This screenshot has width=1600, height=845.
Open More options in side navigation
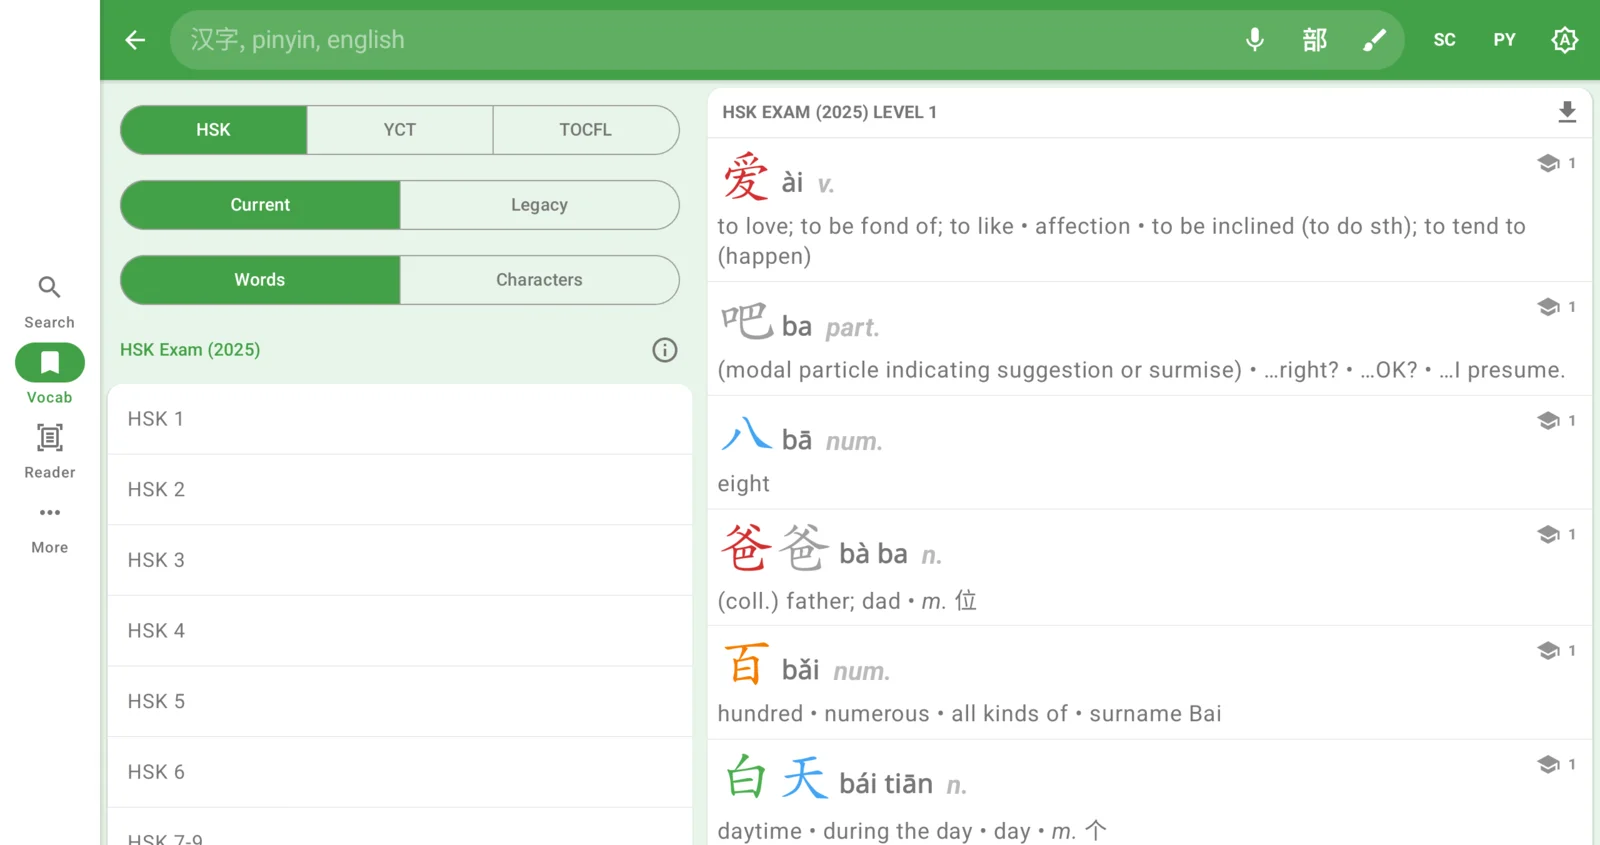pyautogui.click(x=50, y=527)
